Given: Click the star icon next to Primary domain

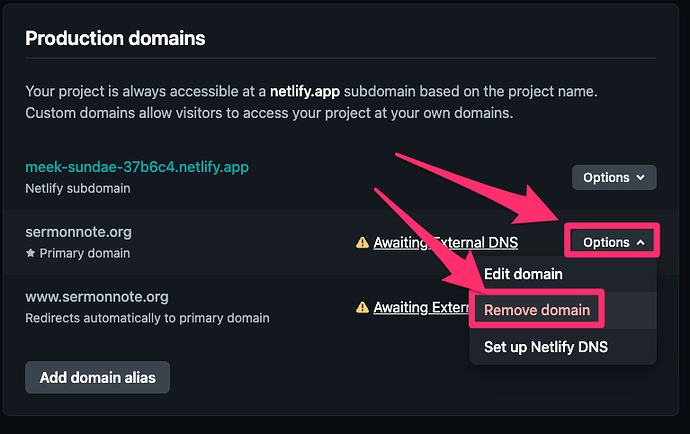Looking at the screenshot, I should tap(30, 253).
